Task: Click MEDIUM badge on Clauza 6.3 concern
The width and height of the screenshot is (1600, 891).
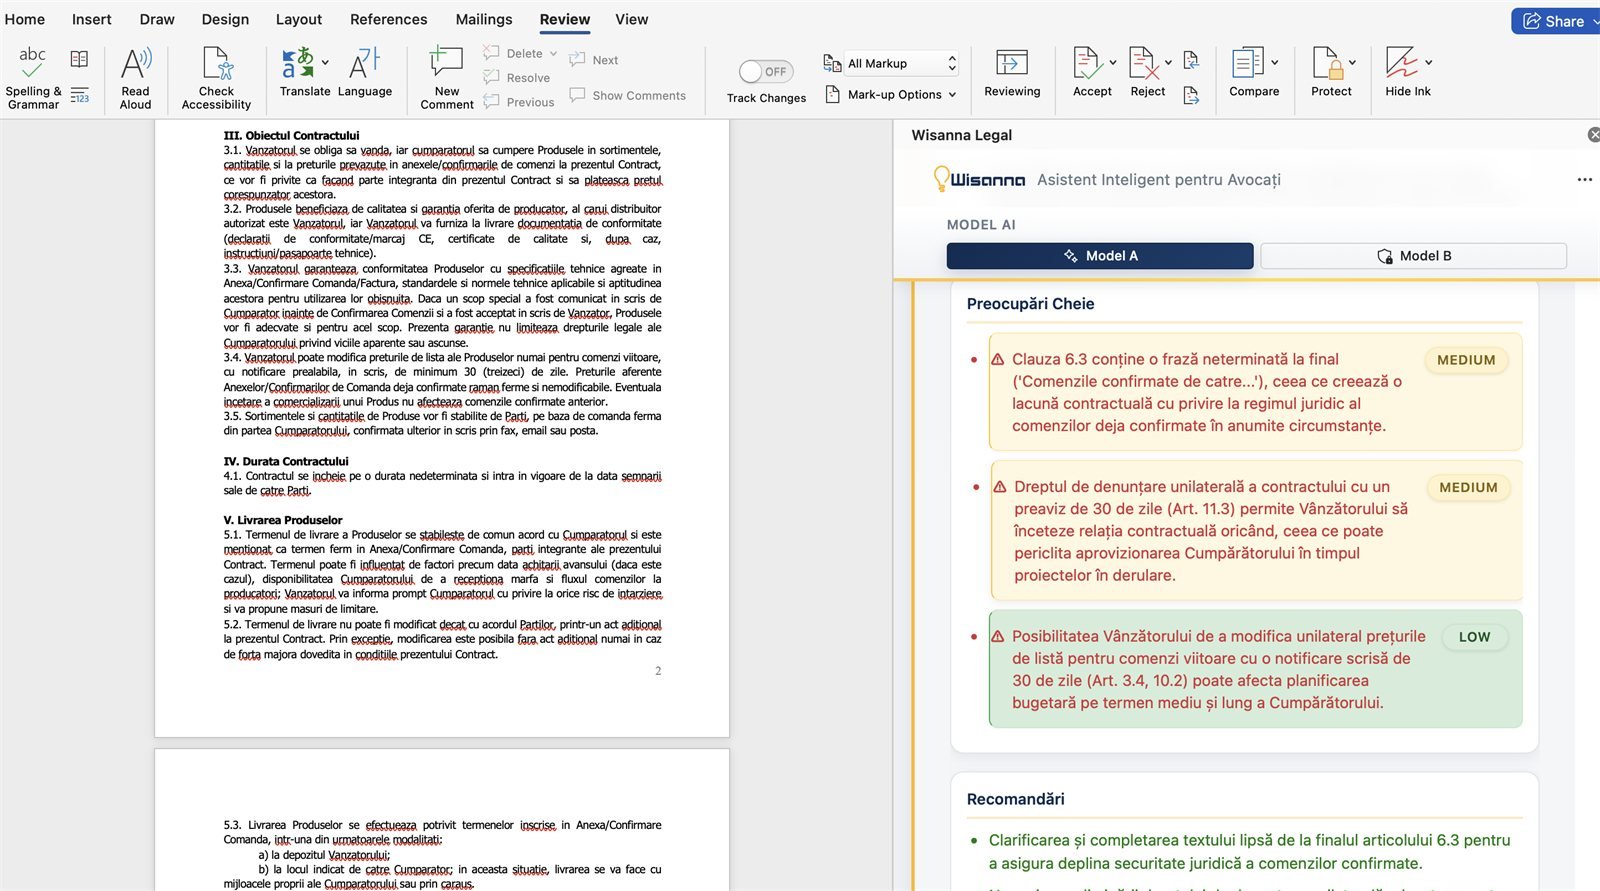Action: click(1466, 360)
